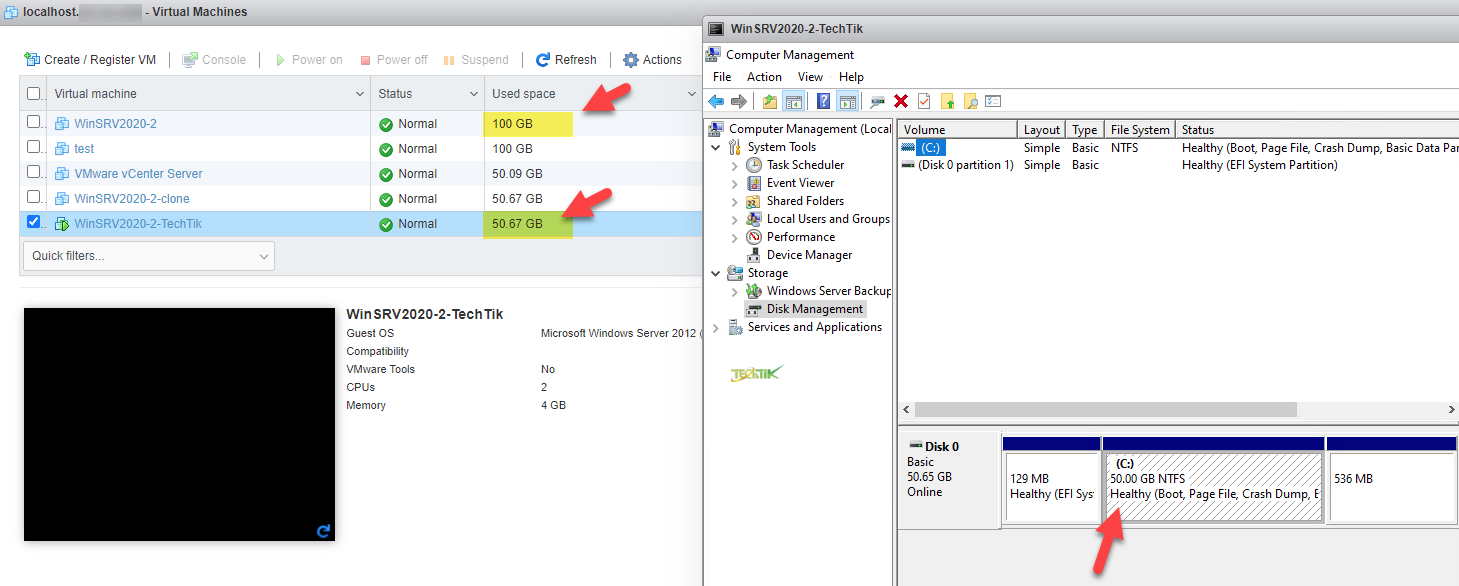Screen dimensions: 1459x586
Task: Click the VM icon next to WinSRV2020-2-clone
Action: (x=62, y=199)
